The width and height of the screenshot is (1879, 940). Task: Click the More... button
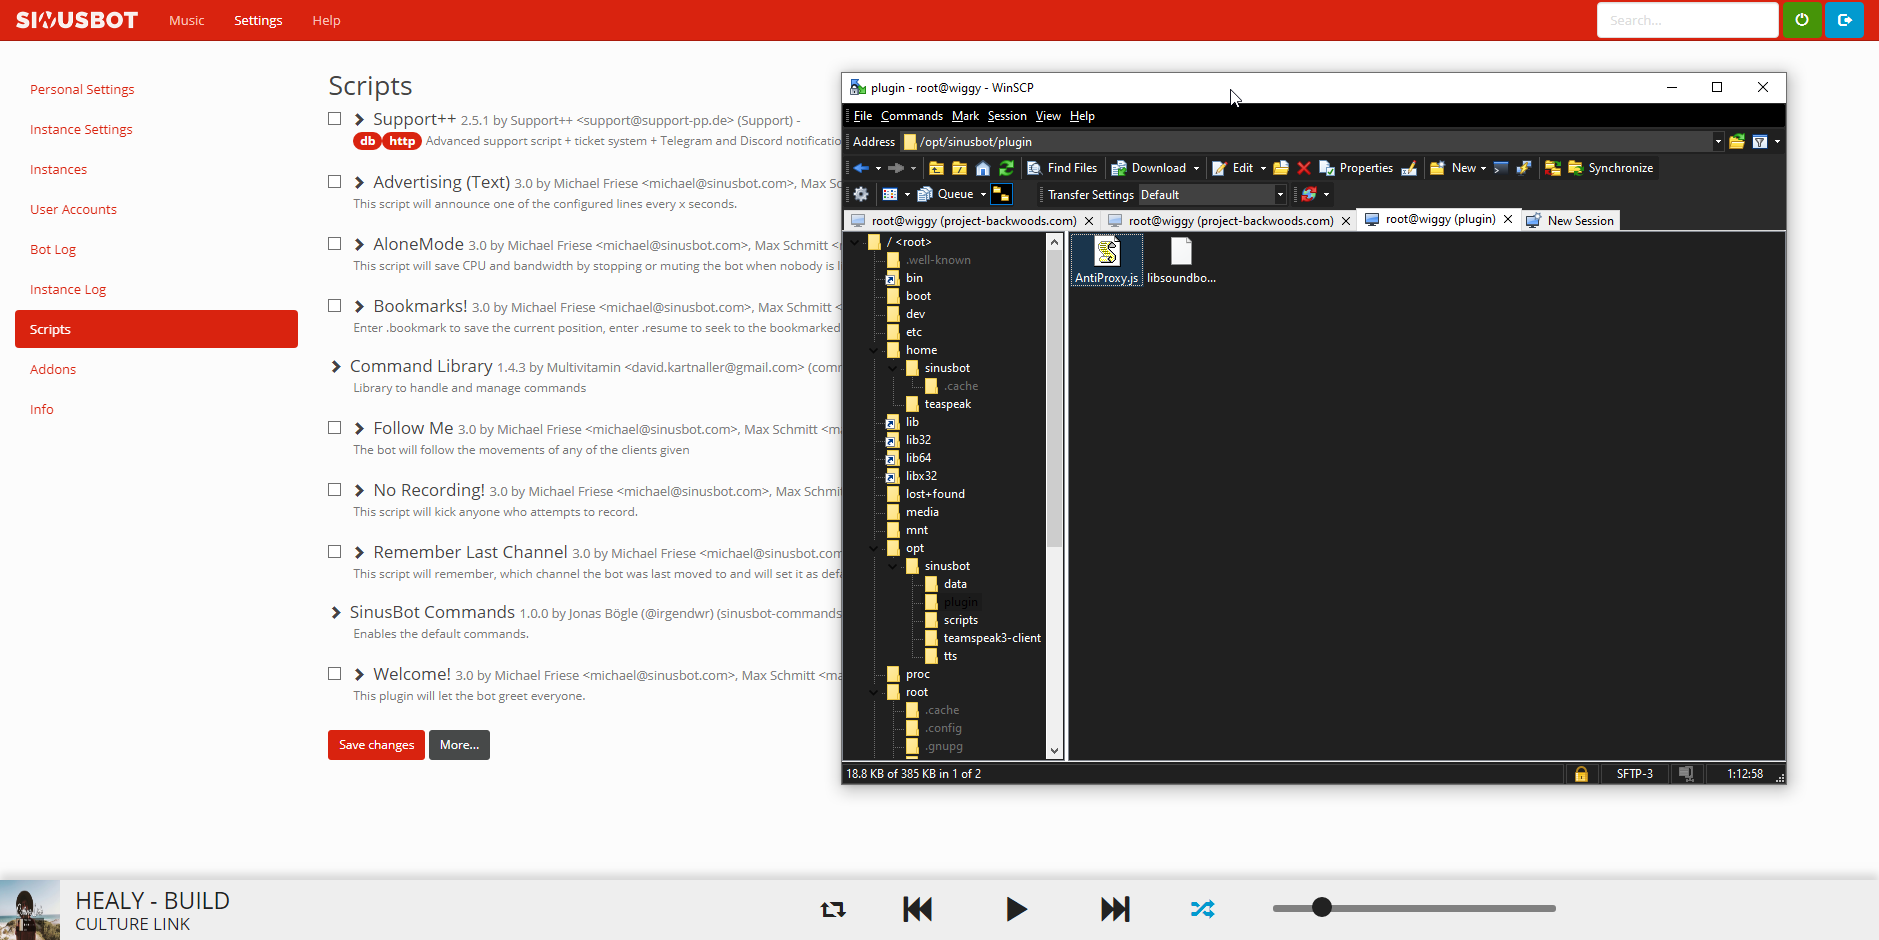[x=459, y=745]
